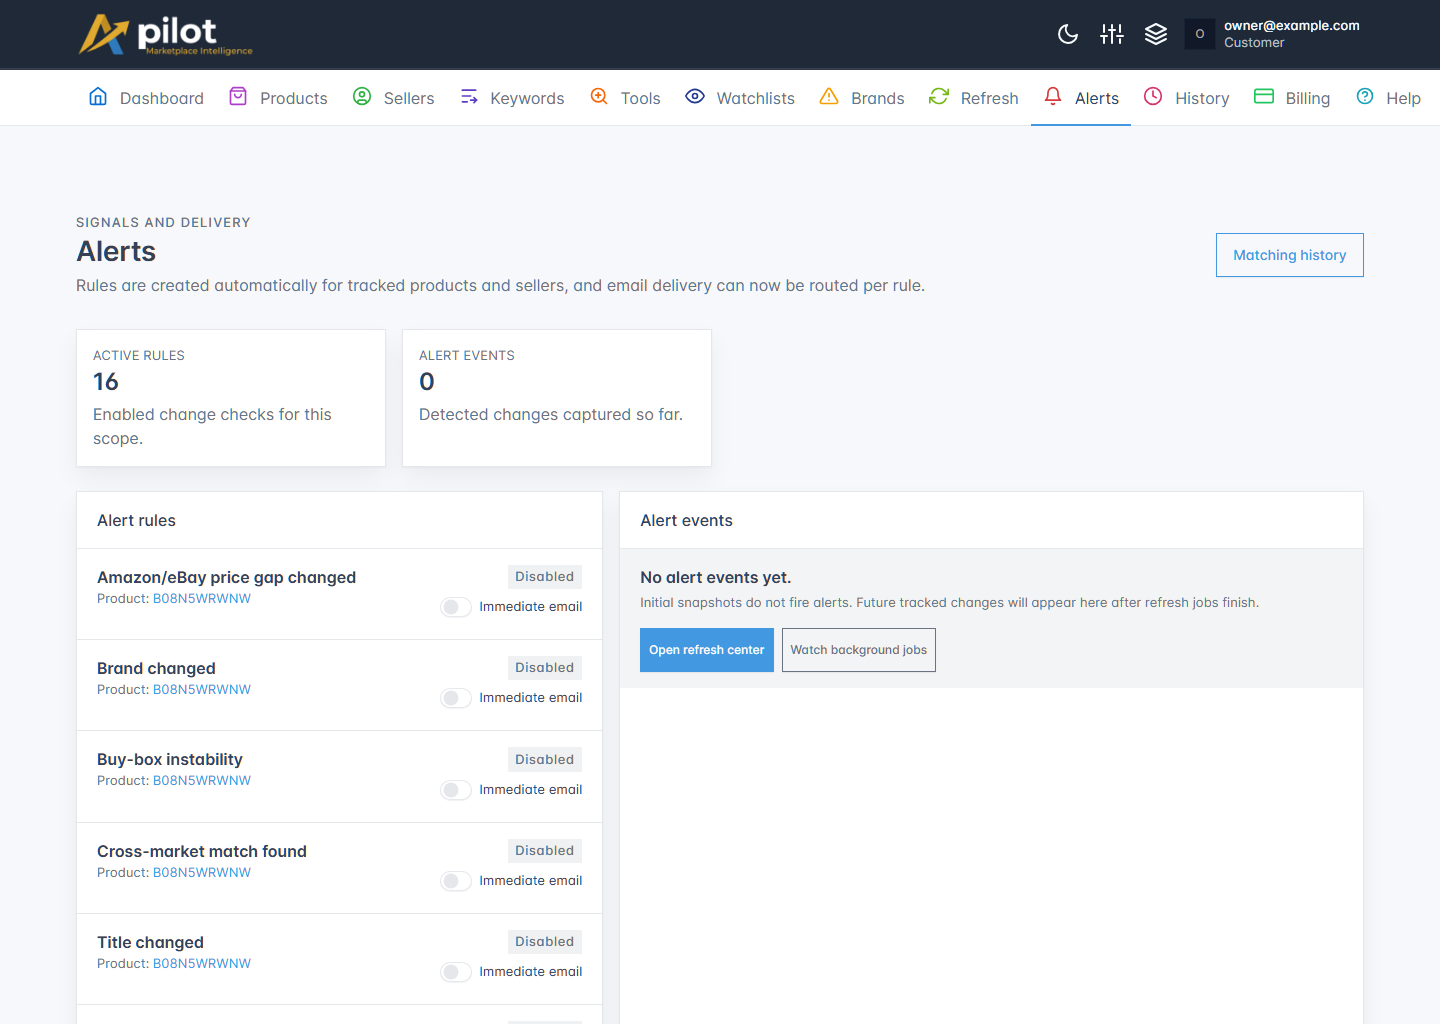The width and height of the screenshot is (1440, 1024).
Task: Navigate to Billing tab
Action: pos(1292,98)
